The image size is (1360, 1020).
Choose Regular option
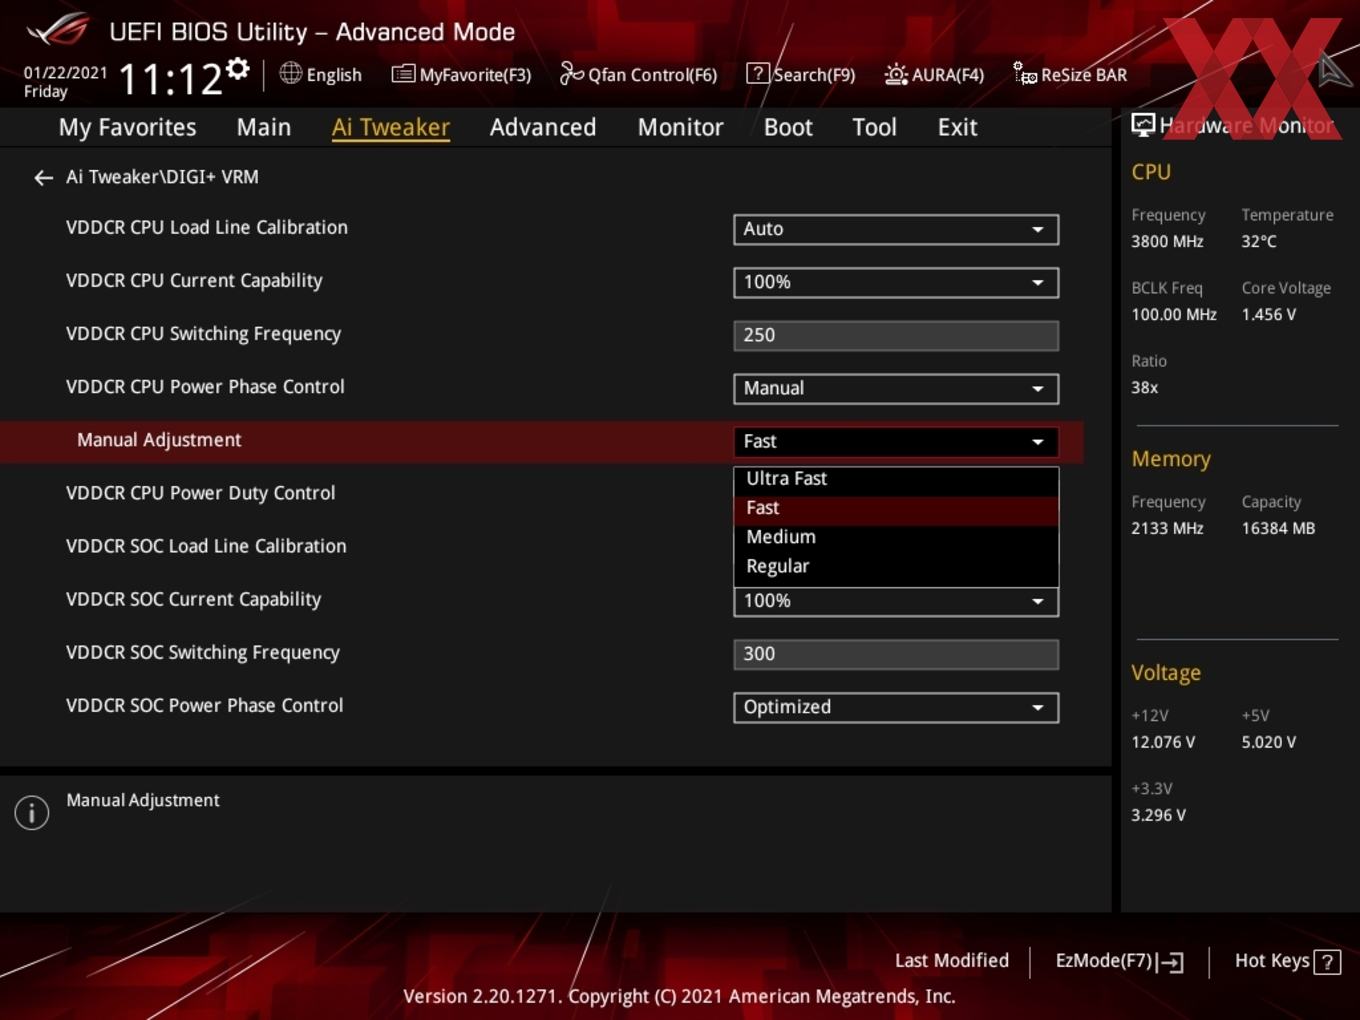[x=896, y=566]
